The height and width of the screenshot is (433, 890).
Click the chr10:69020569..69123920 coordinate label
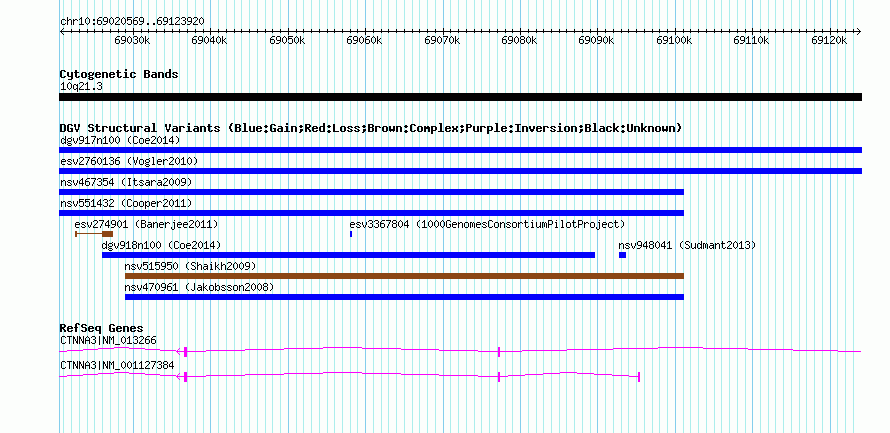[132, 21]
